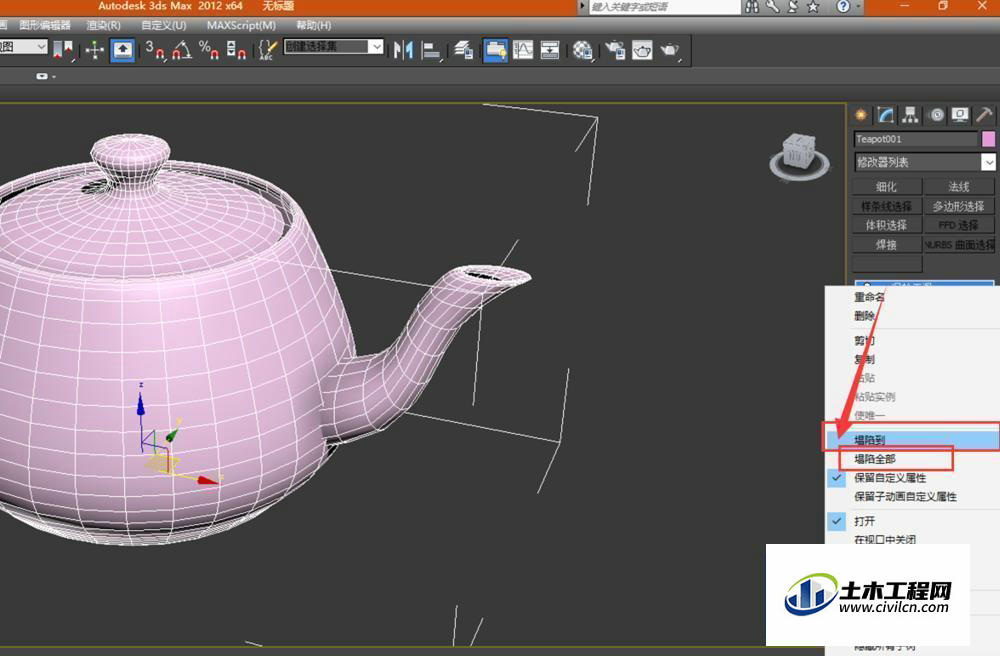Open the Rendered Frame Window icon
This screenshot has width=1000, height=656.
642,50
